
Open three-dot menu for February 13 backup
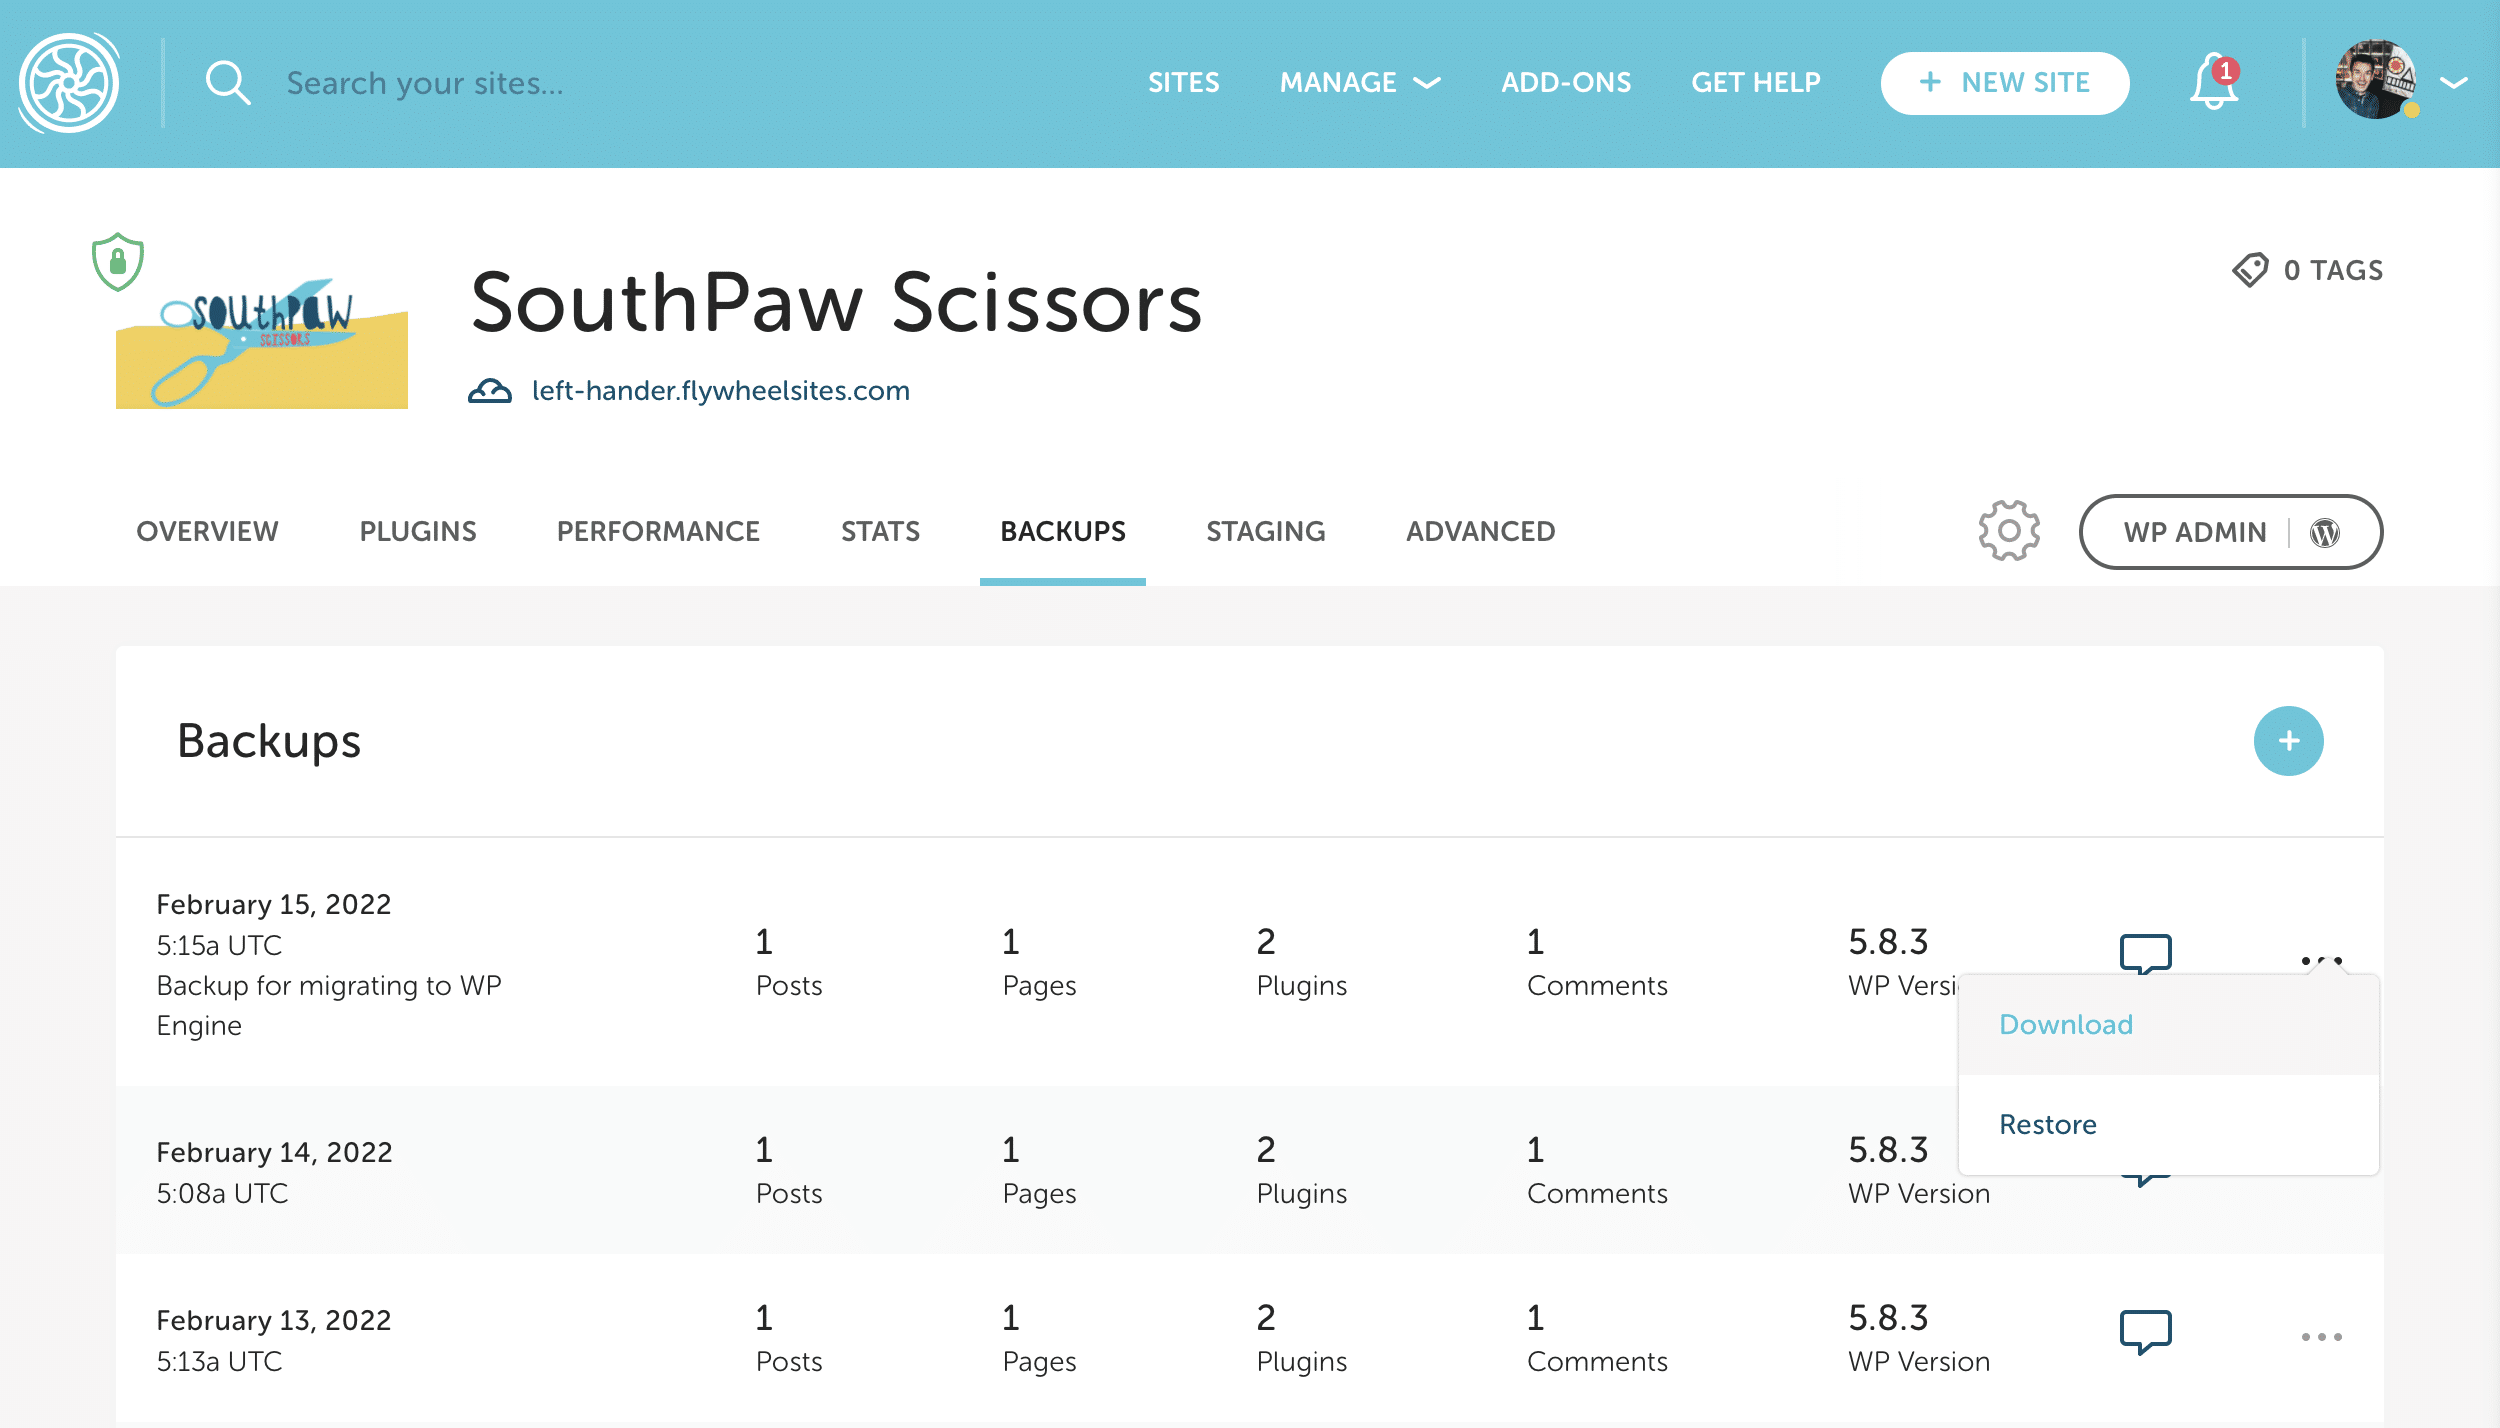tap(2321, 1337)
